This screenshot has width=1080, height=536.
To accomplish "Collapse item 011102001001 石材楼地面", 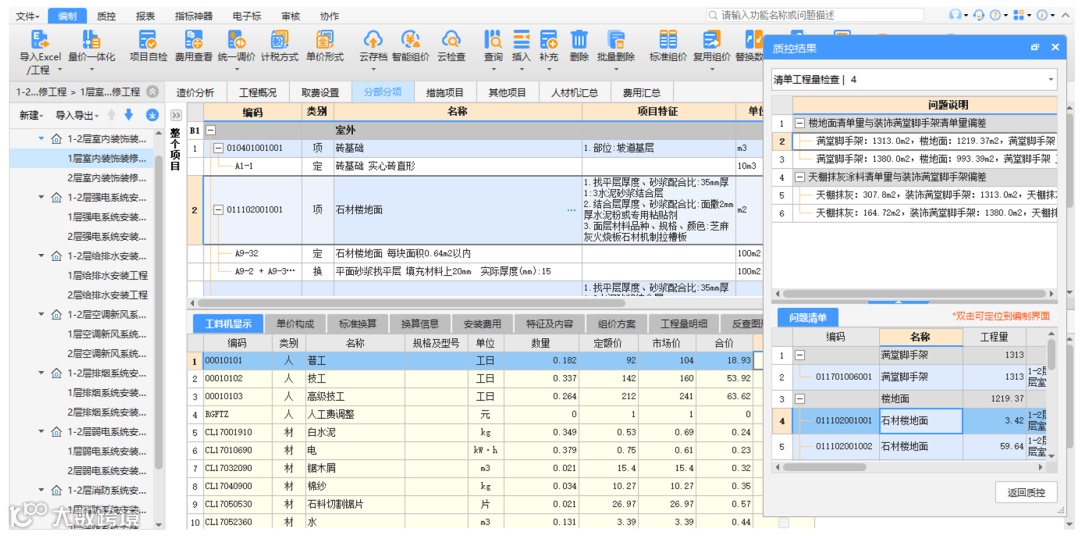I will click(x=218, y=210).
